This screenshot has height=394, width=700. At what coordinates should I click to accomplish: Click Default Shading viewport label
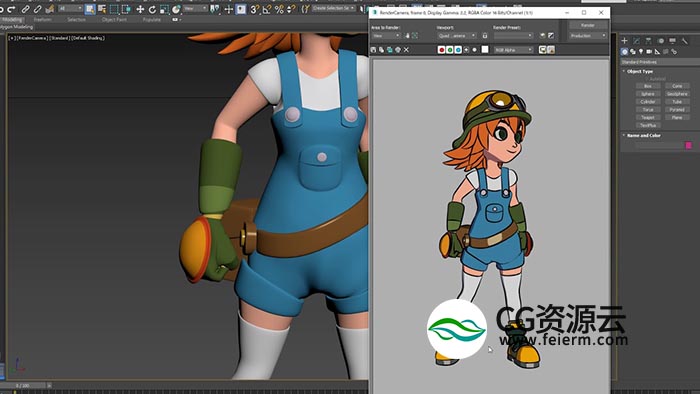pyautogui.click(x=88, y=38)
